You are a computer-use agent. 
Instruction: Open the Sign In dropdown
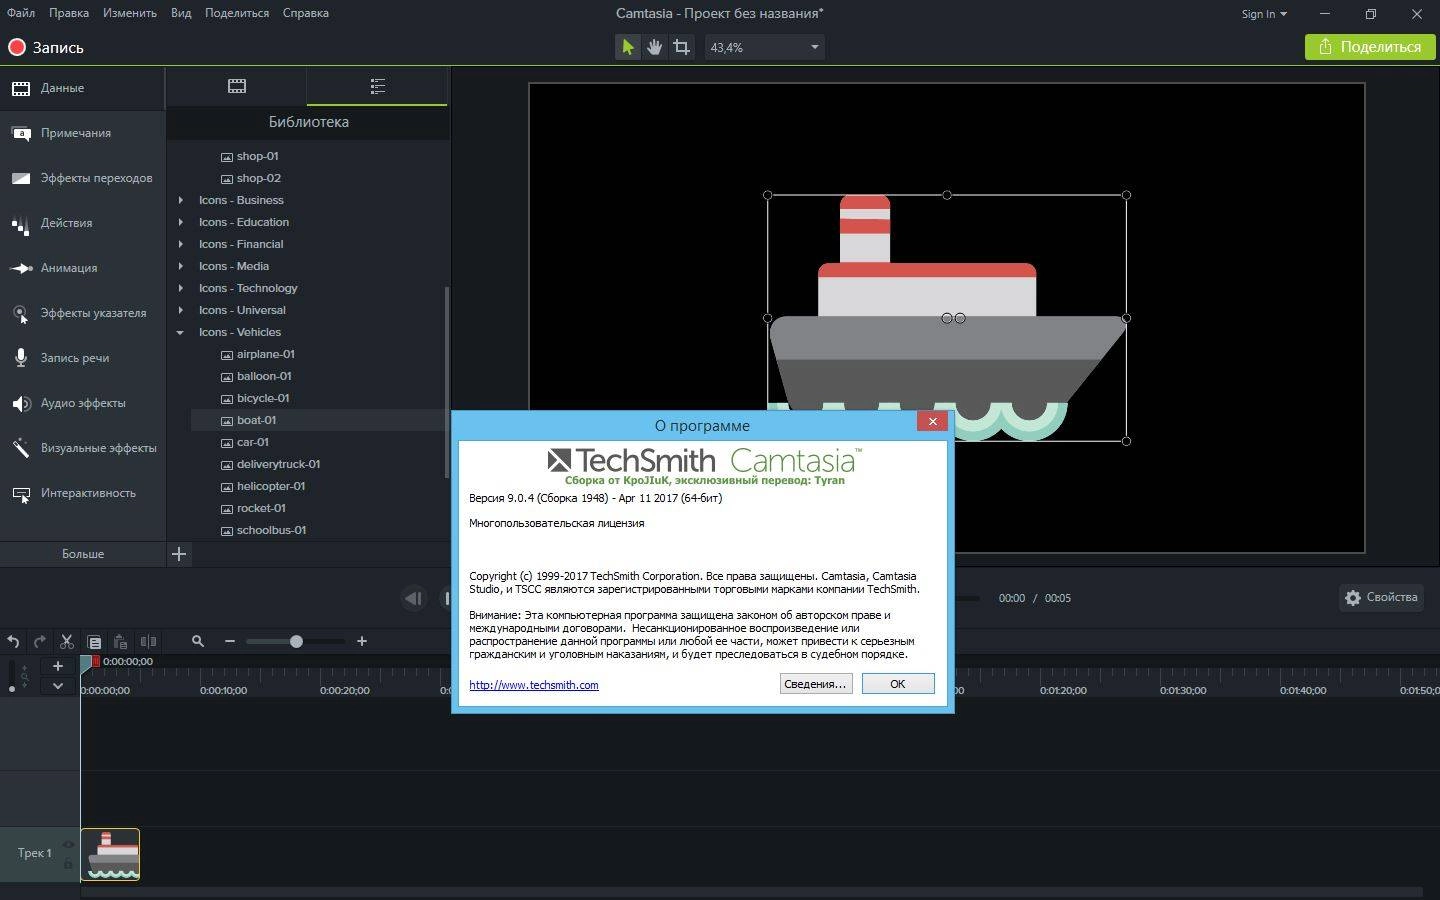pyautogui.click(x=1264, y=14)
